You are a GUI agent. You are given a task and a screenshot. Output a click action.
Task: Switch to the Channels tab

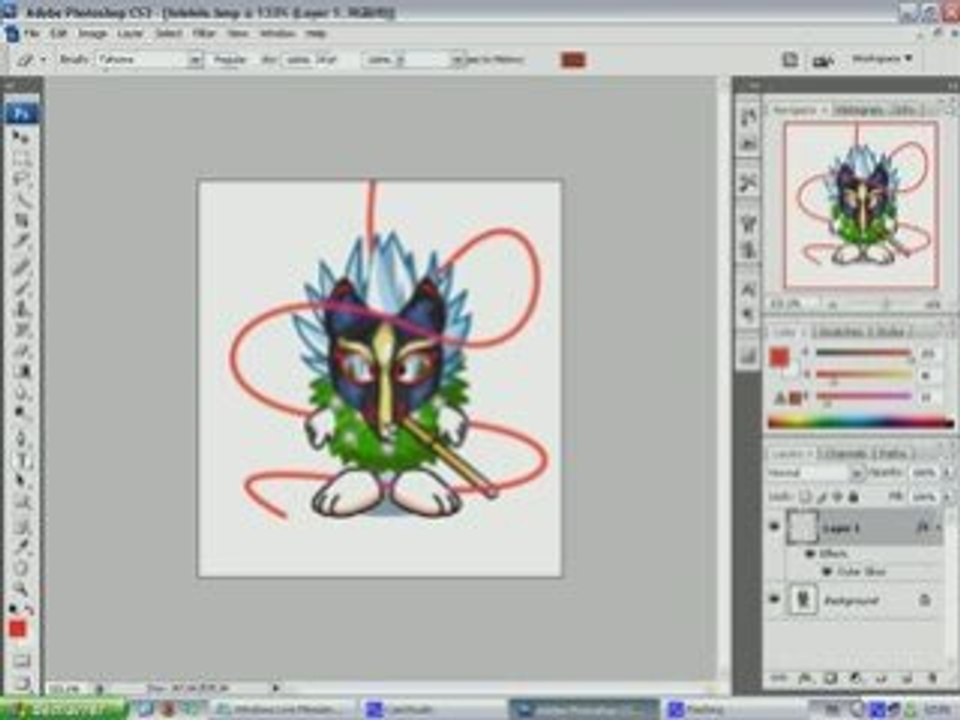tap(847, 454)
